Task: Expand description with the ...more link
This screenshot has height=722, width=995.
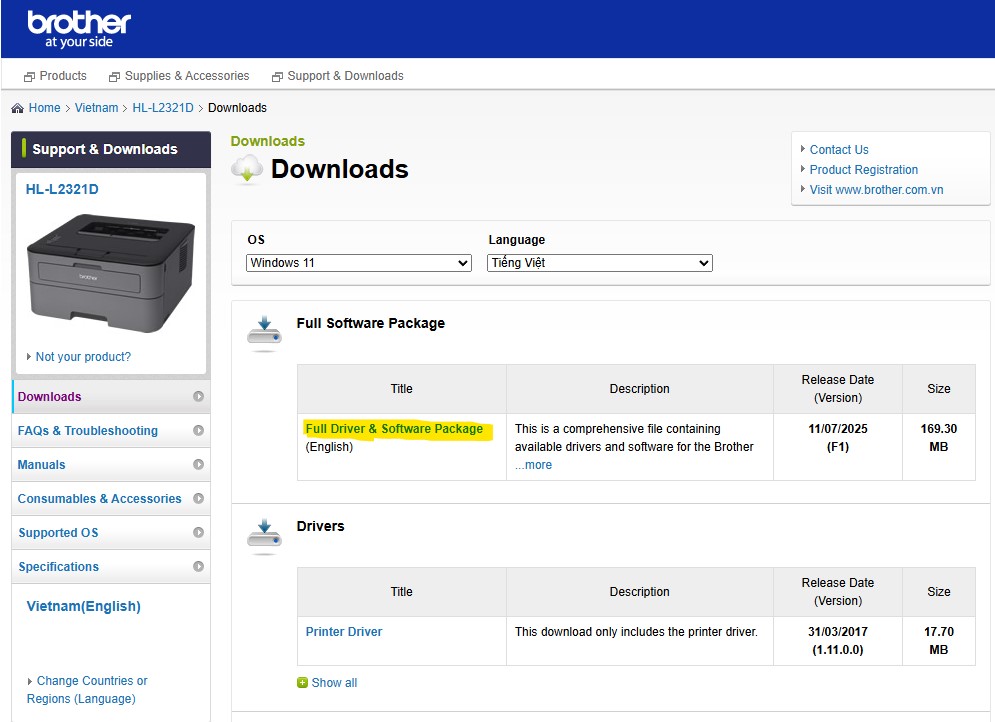Action: coord(533,465)
